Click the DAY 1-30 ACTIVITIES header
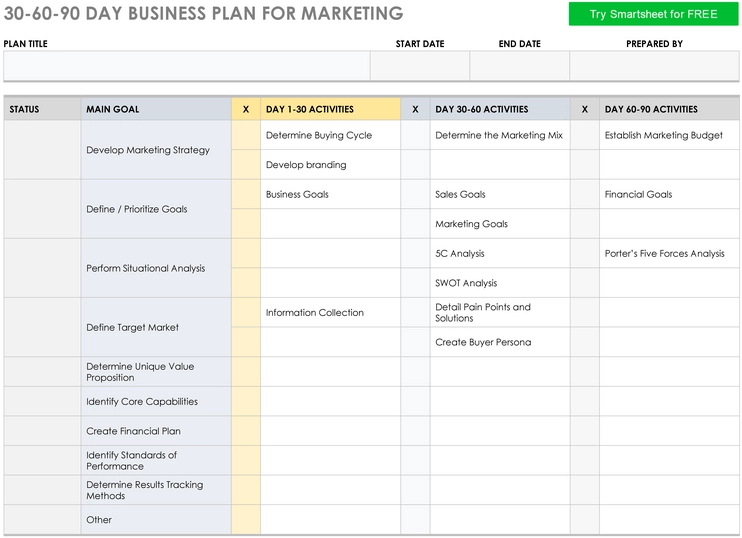This screenshot has height=538, width=742. tap(330, 109)
